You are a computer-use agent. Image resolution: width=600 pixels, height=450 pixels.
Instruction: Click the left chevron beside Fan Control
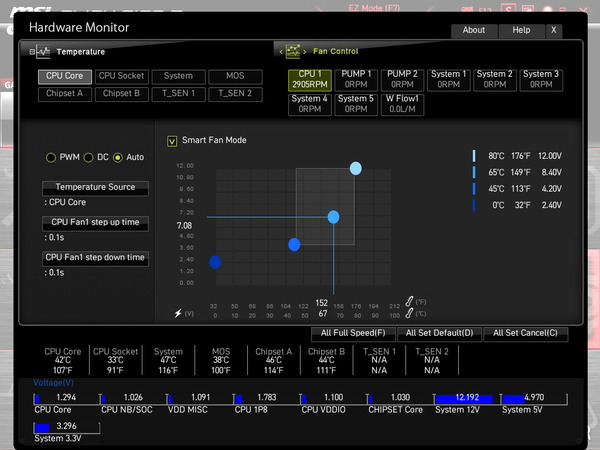[x=281, y=52]
